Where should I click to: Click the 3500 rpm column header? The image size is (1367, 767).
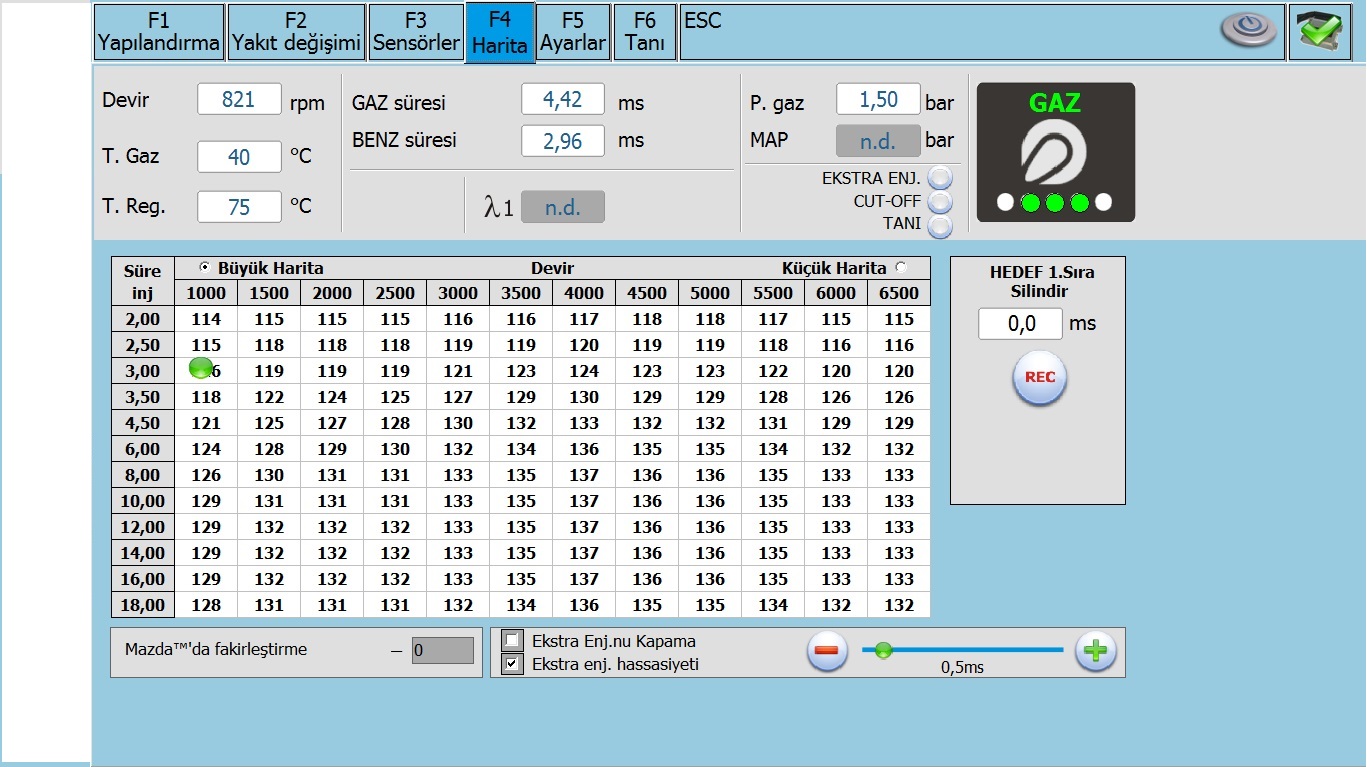[x=521, y=293]
